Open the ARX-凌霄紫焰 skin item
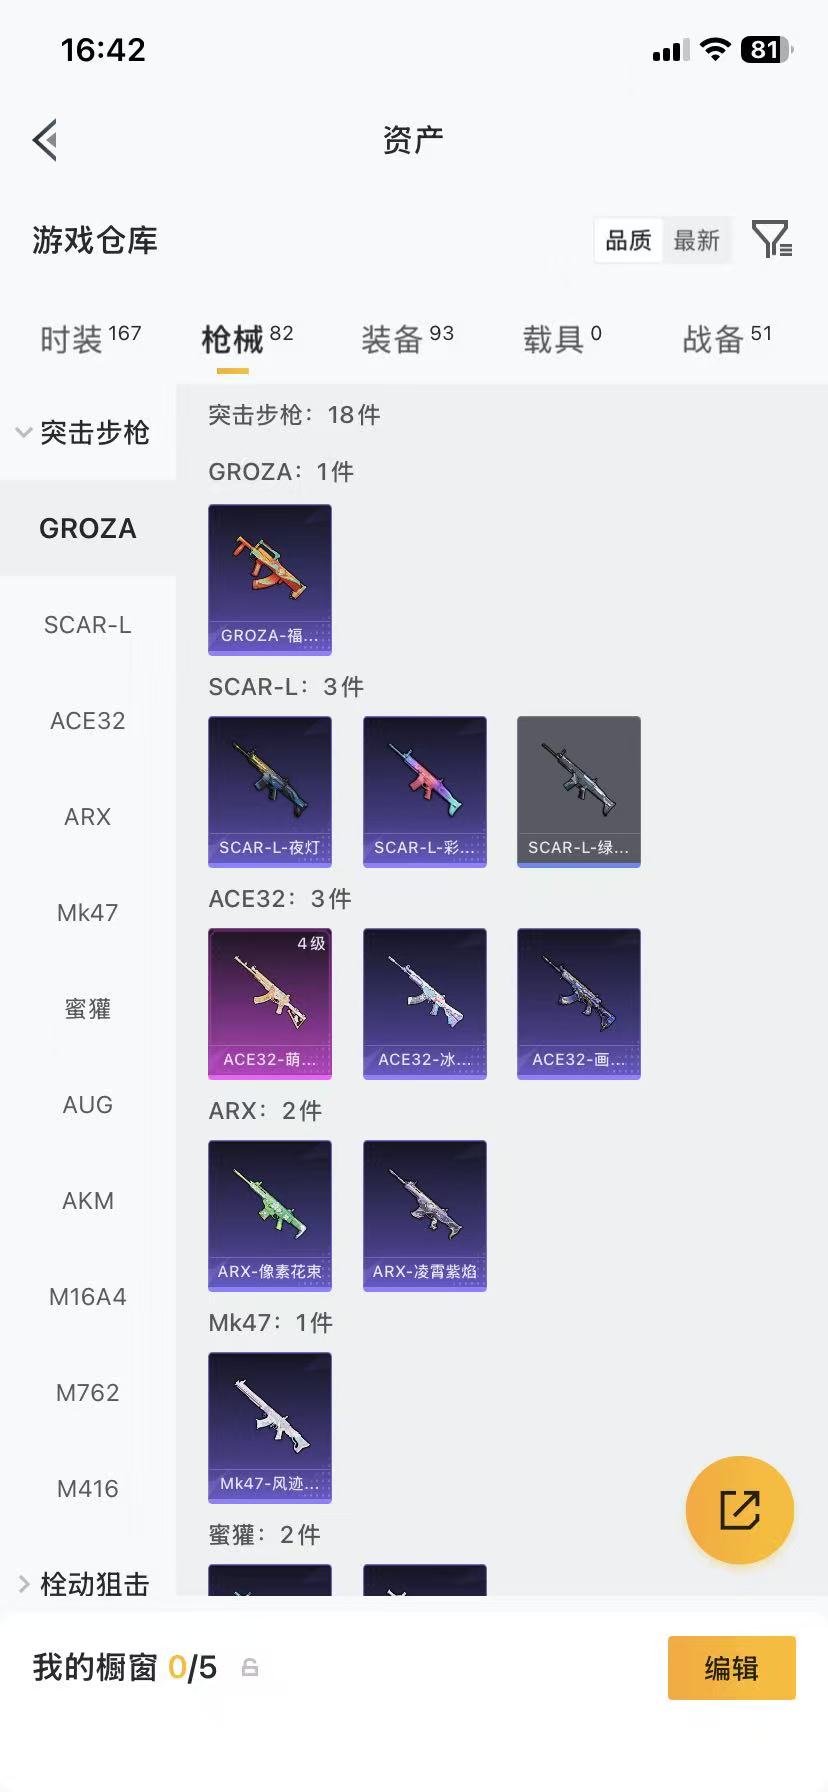Image resolution: width=828 pixels, height=1792 pixels. (x=425, y=1216)
